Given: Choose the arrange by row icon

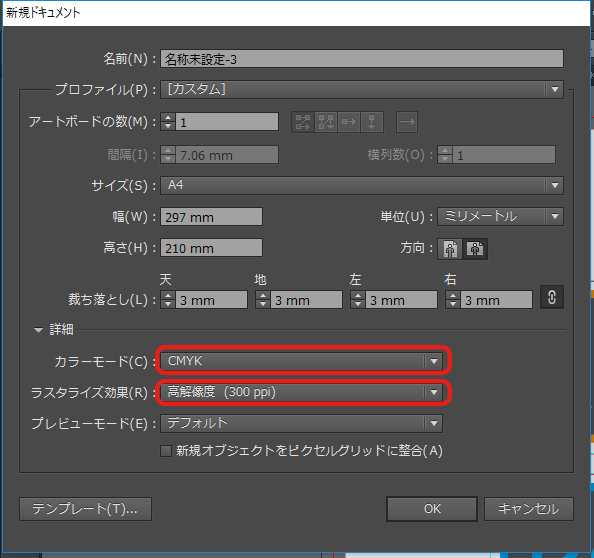Looking at the screenshot, I should coord(349,122).
